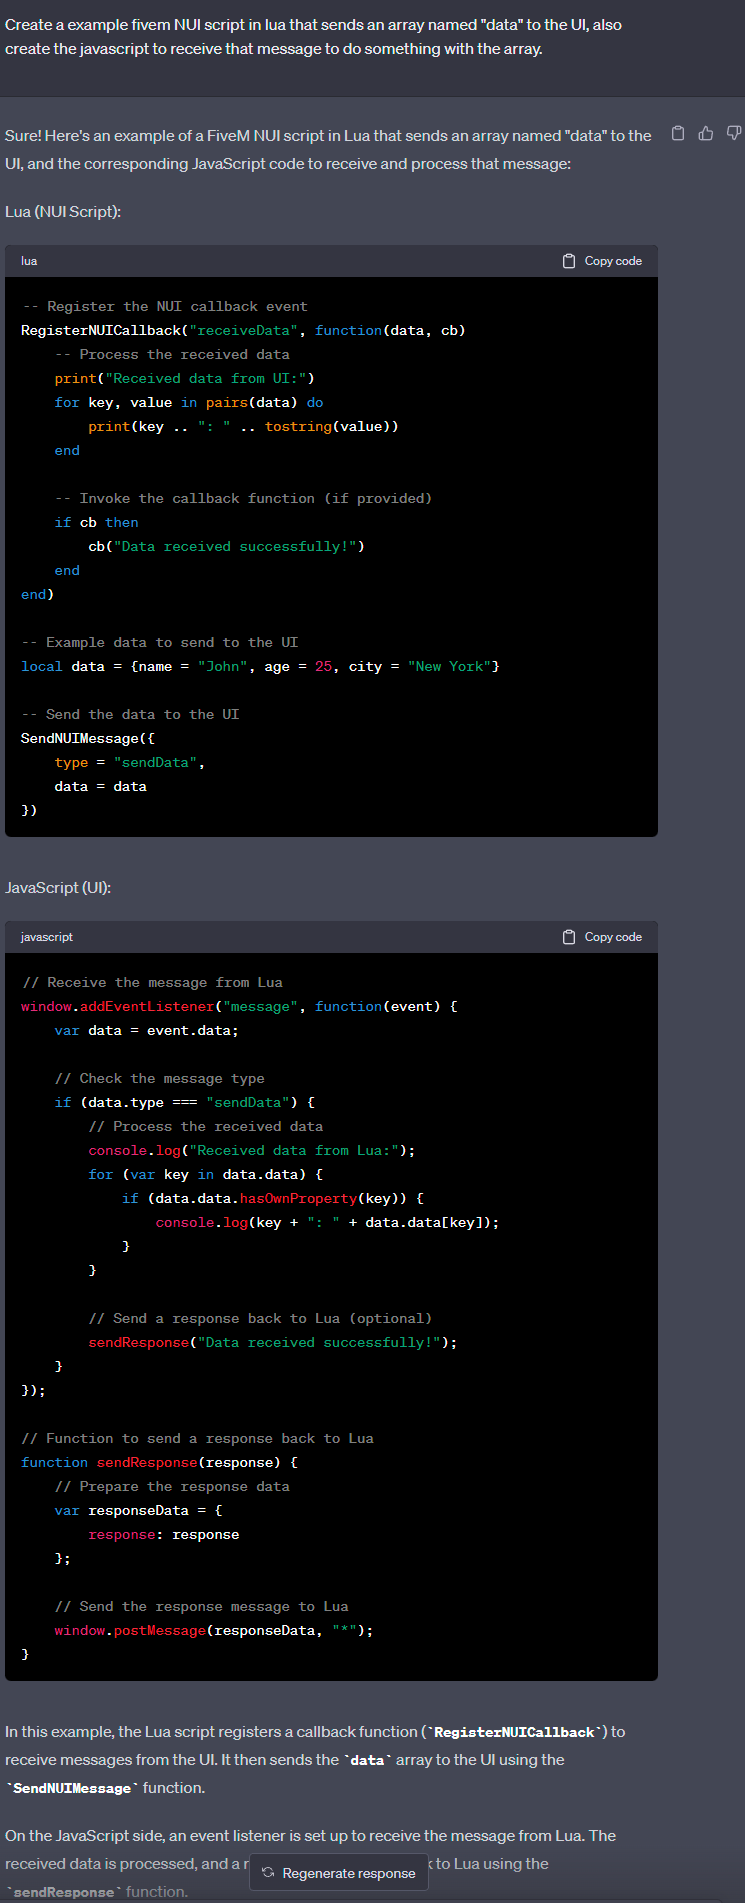Click the 'var data = event.data;' line
The height and width of the screenshot is (1903, 745).
[x=147, y=1030]
